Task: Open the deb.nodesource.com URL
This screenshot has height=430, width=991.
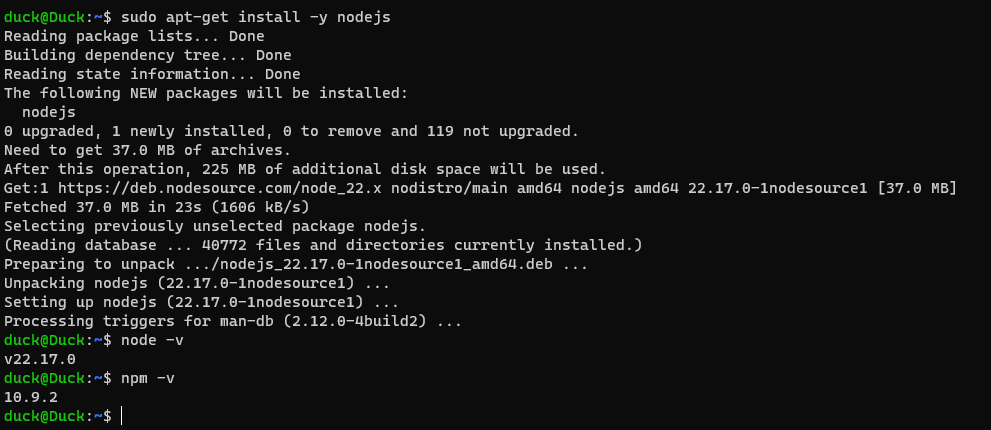Action: click(x=218, y=188)
